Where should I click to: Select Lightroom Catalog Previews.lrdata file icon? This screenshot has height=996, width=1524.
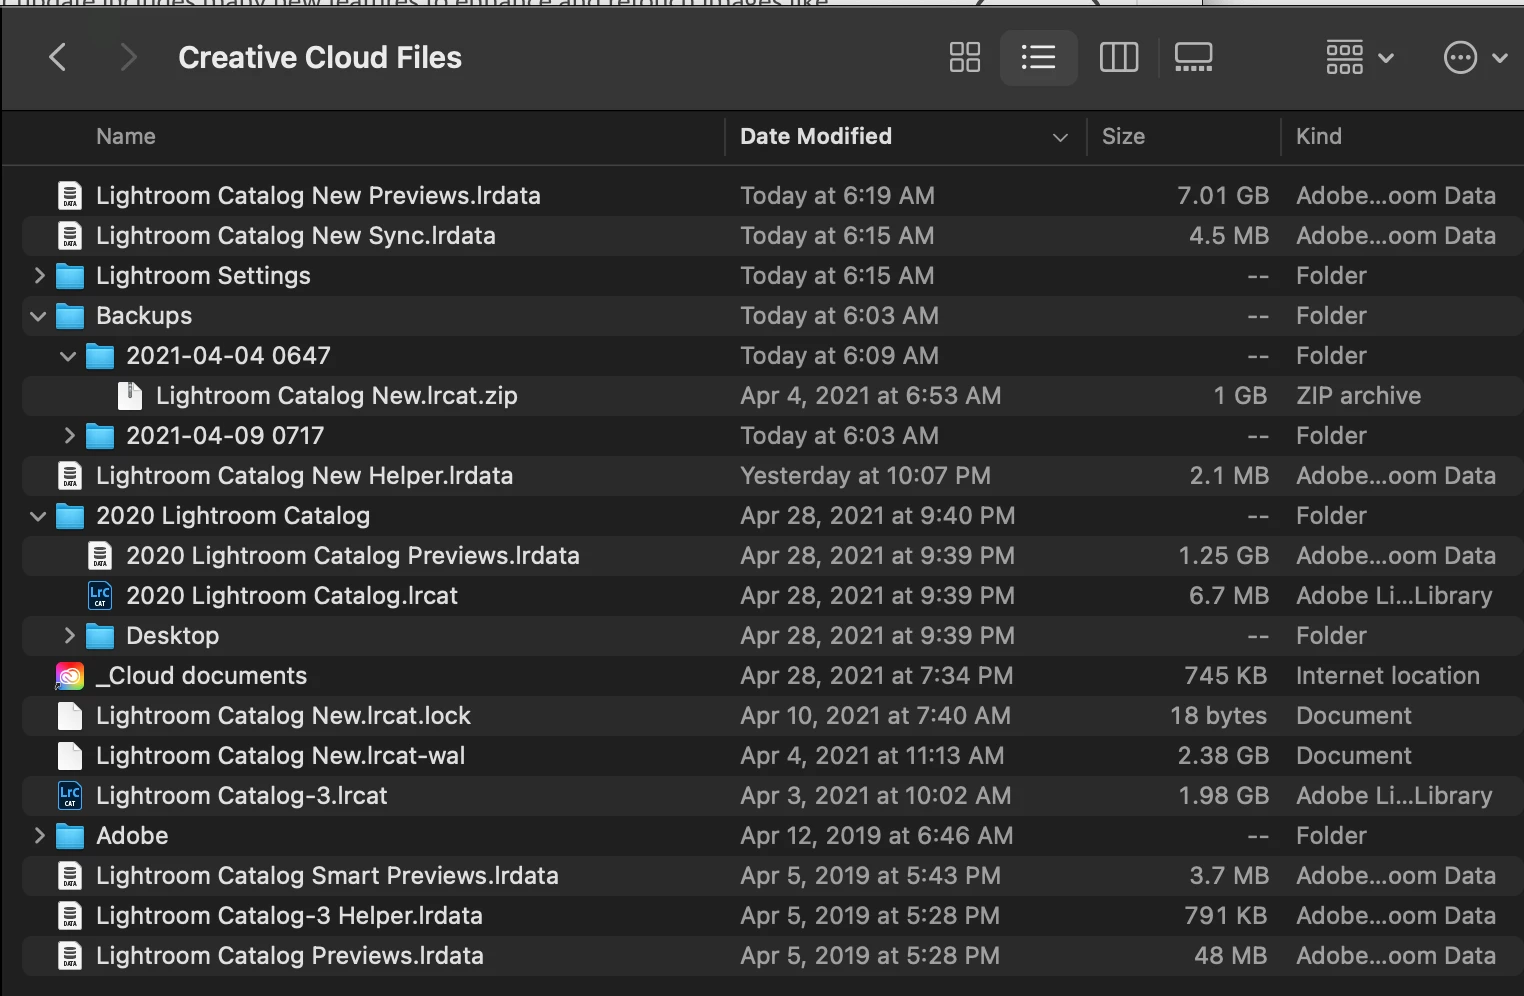[70, 956]
